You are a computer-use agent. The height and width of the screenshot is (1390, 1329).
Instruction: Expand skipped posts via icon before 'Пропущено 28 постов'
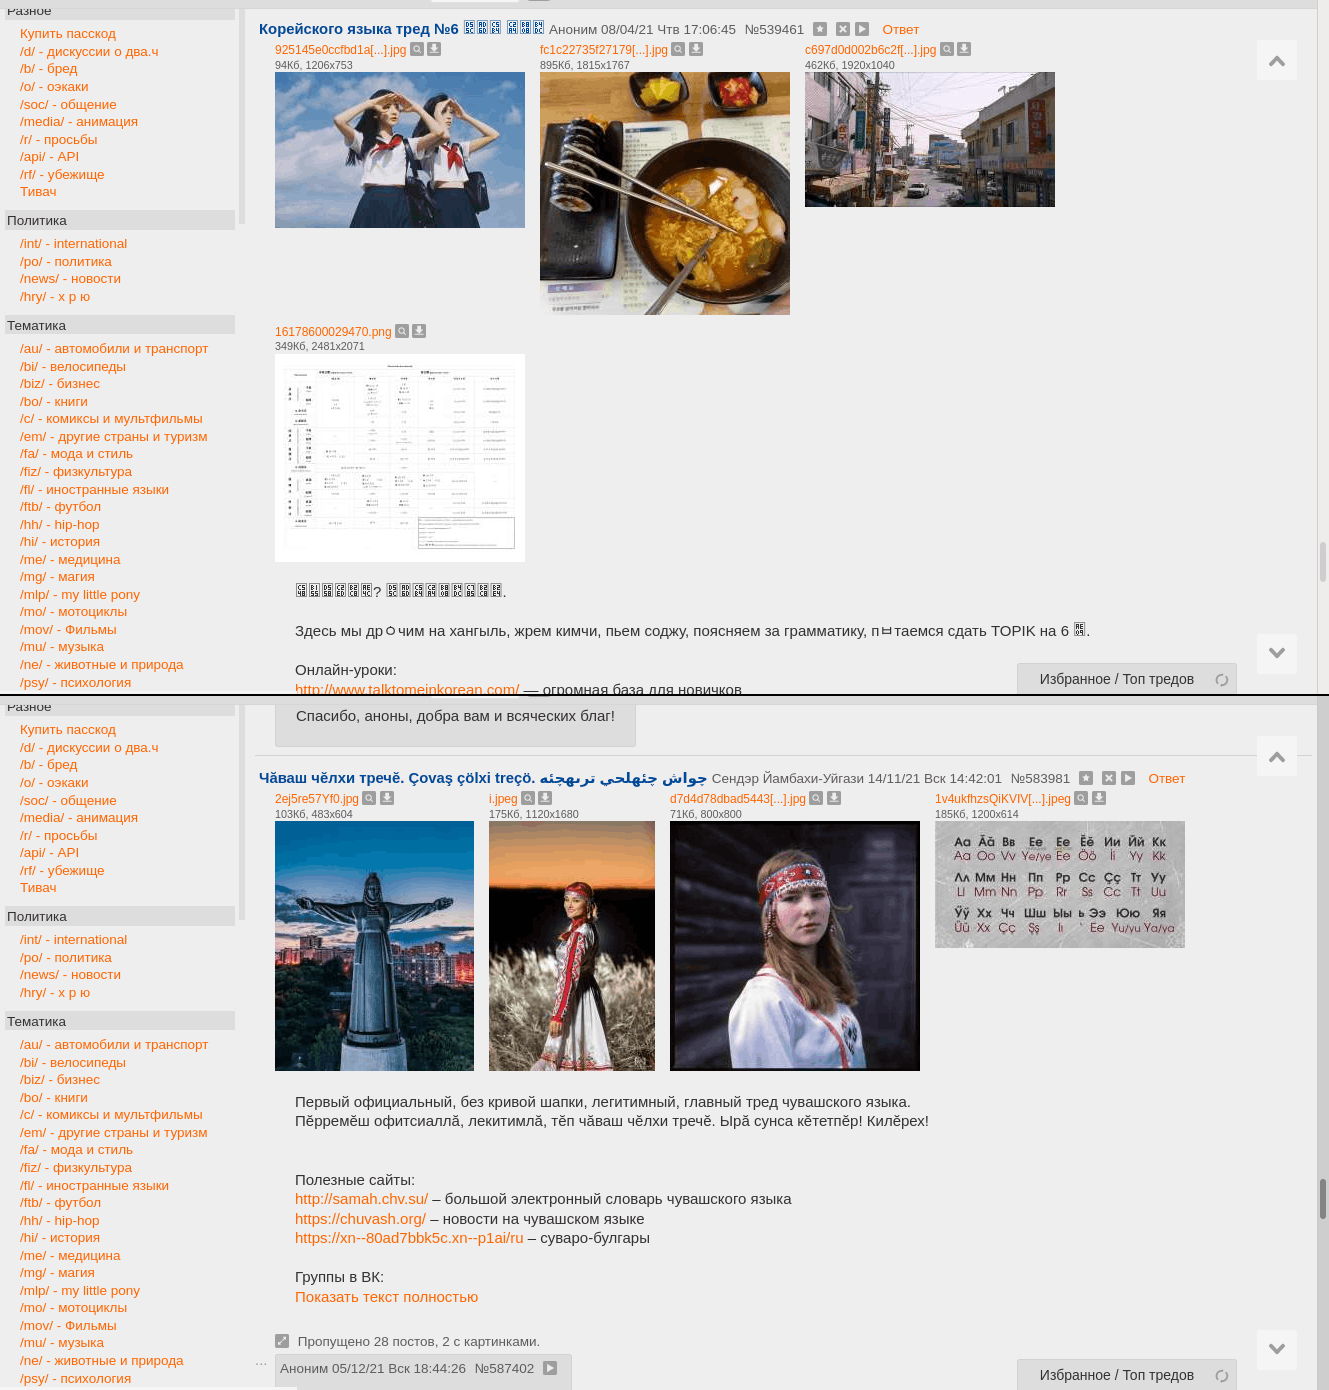pyautogui.click(x=282, y=1341)
